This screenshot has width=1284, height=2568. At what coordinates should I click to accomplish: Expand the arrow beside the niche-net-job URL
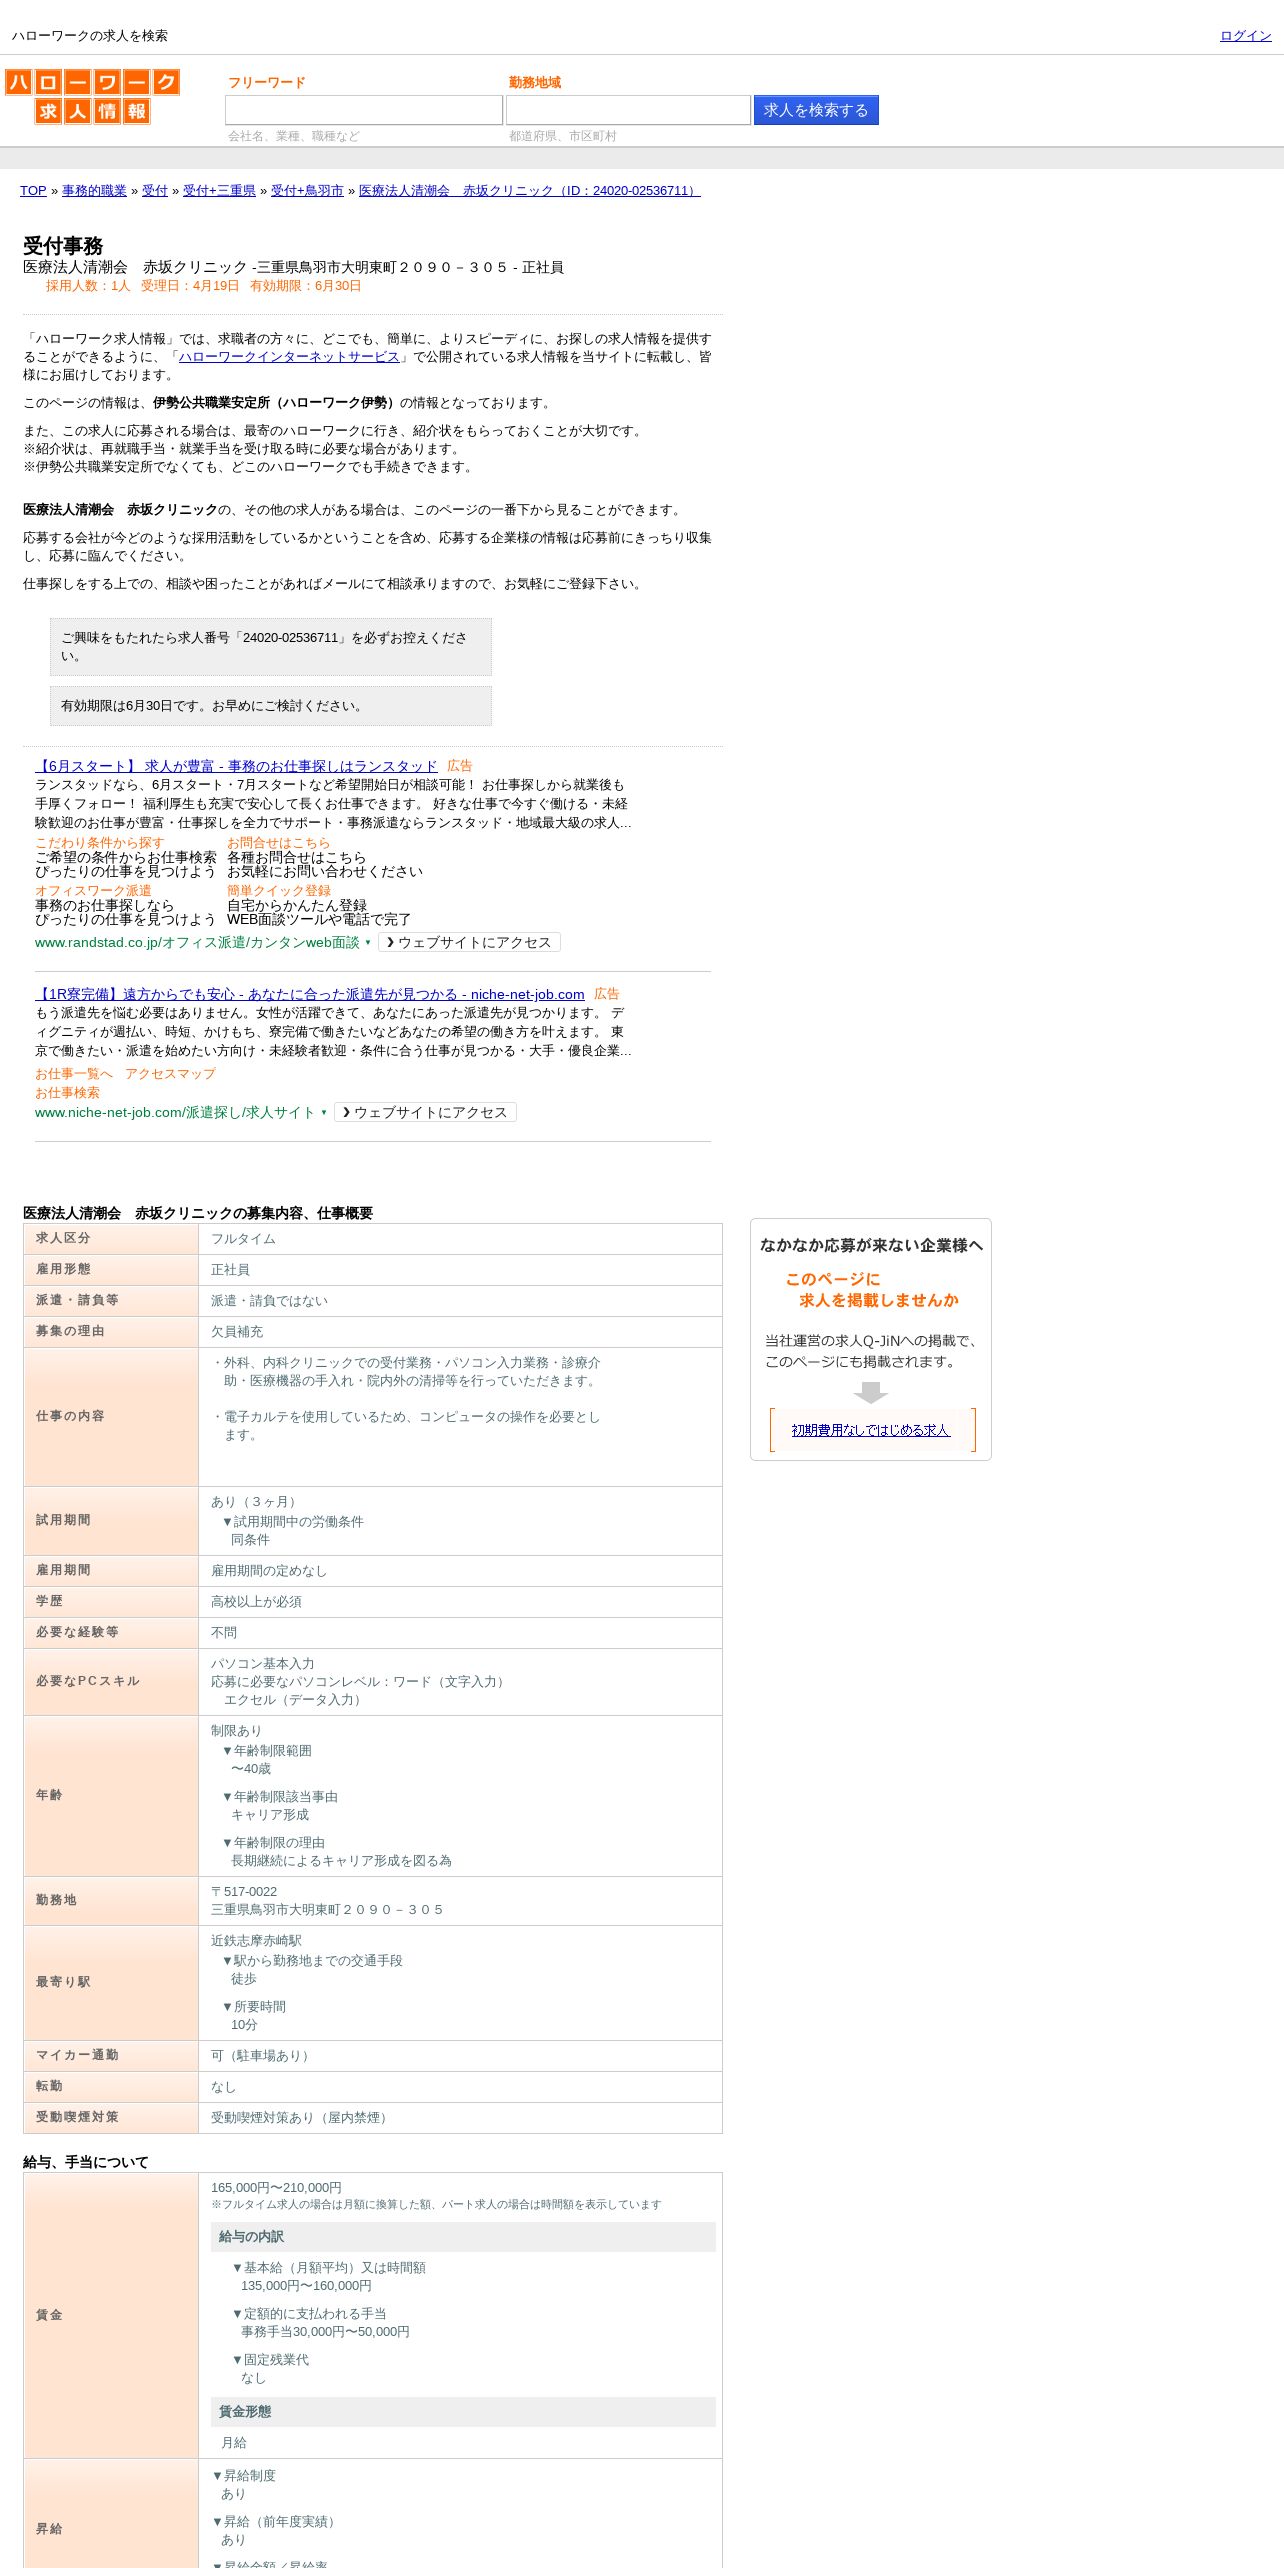click(x=324, y=1113)
